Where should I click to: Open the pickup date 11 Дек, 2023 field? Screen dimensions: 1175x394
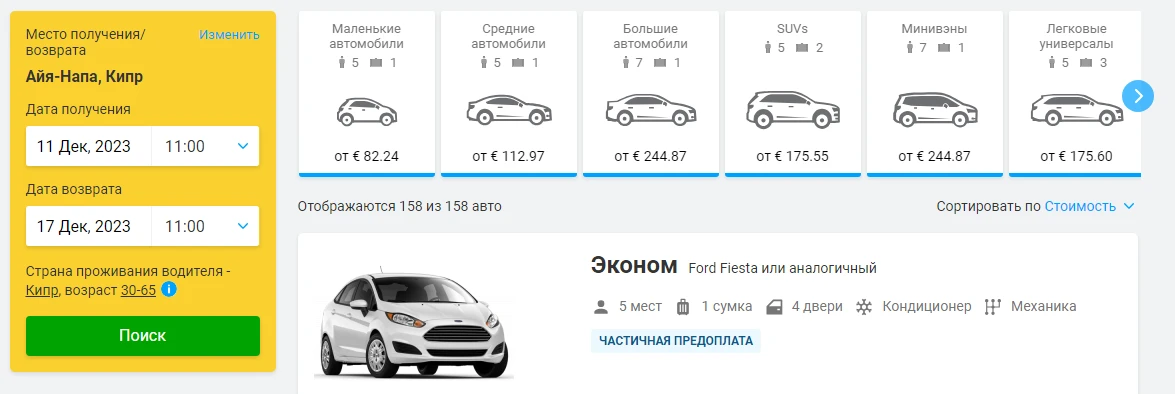click(x=89, y=146)
